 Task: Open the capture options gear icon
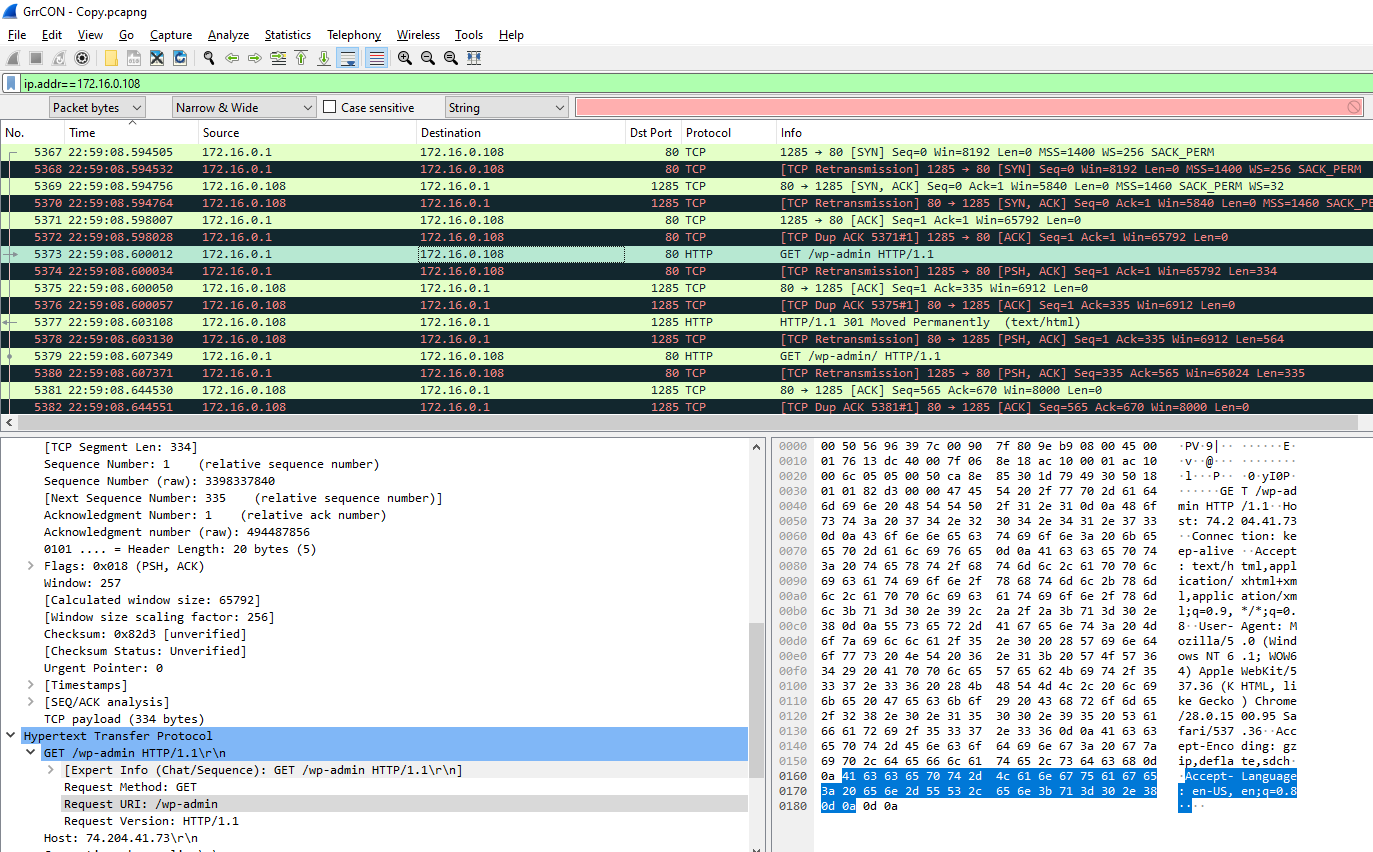click(x=82, y=58)
